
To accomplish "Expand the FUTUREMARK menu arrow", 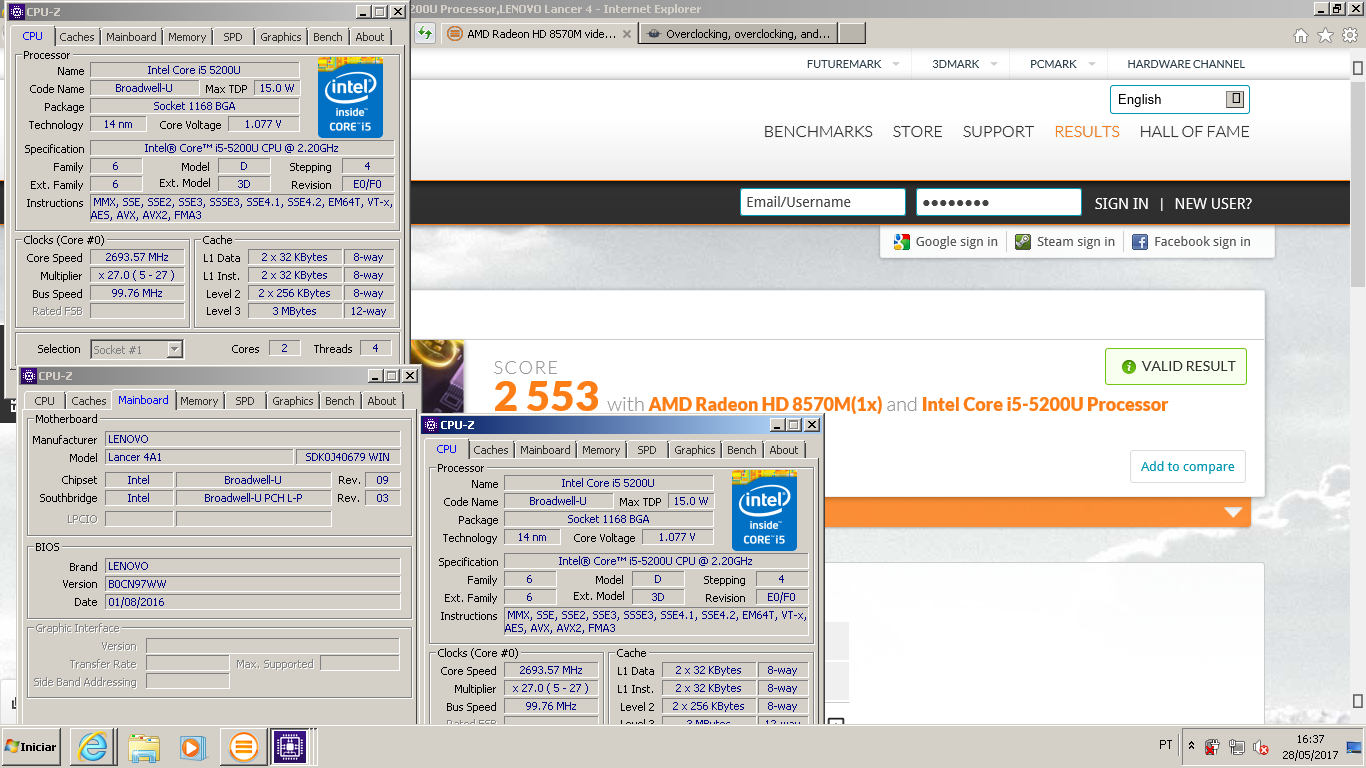I will point(895,64).
